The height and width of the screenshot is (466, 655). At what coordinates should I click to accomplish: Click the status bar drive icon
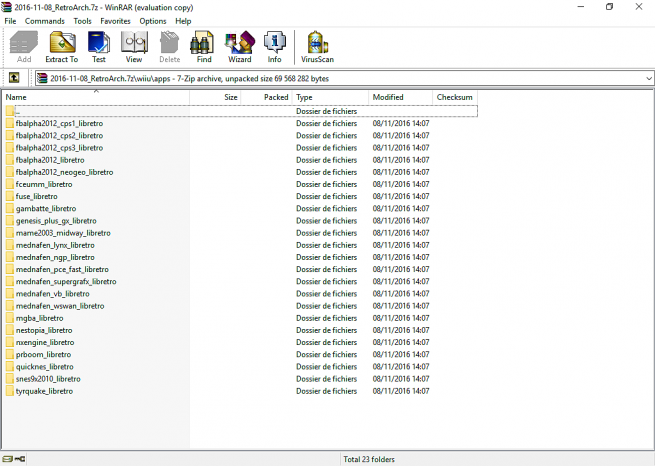[x=8, y=459]
